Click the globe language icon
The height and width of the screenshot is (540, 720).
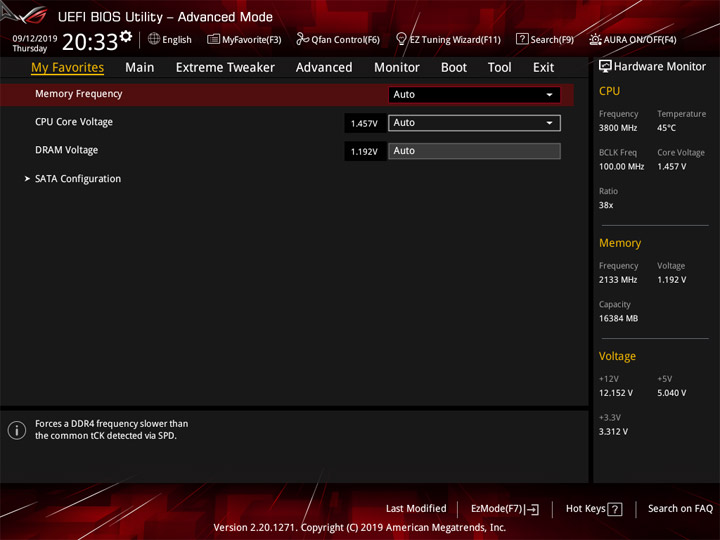pyautogui.click(x=154, y=39)
